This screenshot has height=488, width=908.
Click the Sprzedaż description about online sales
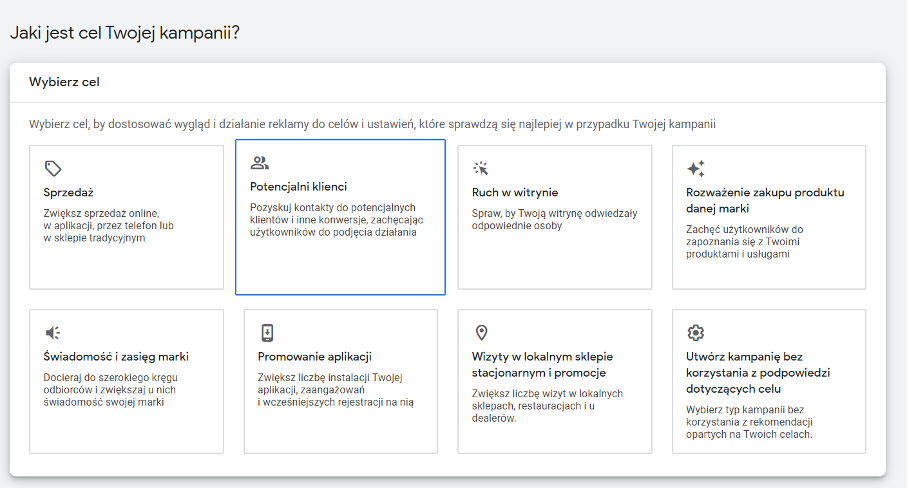pyautogui.click(x=108, y=226)
